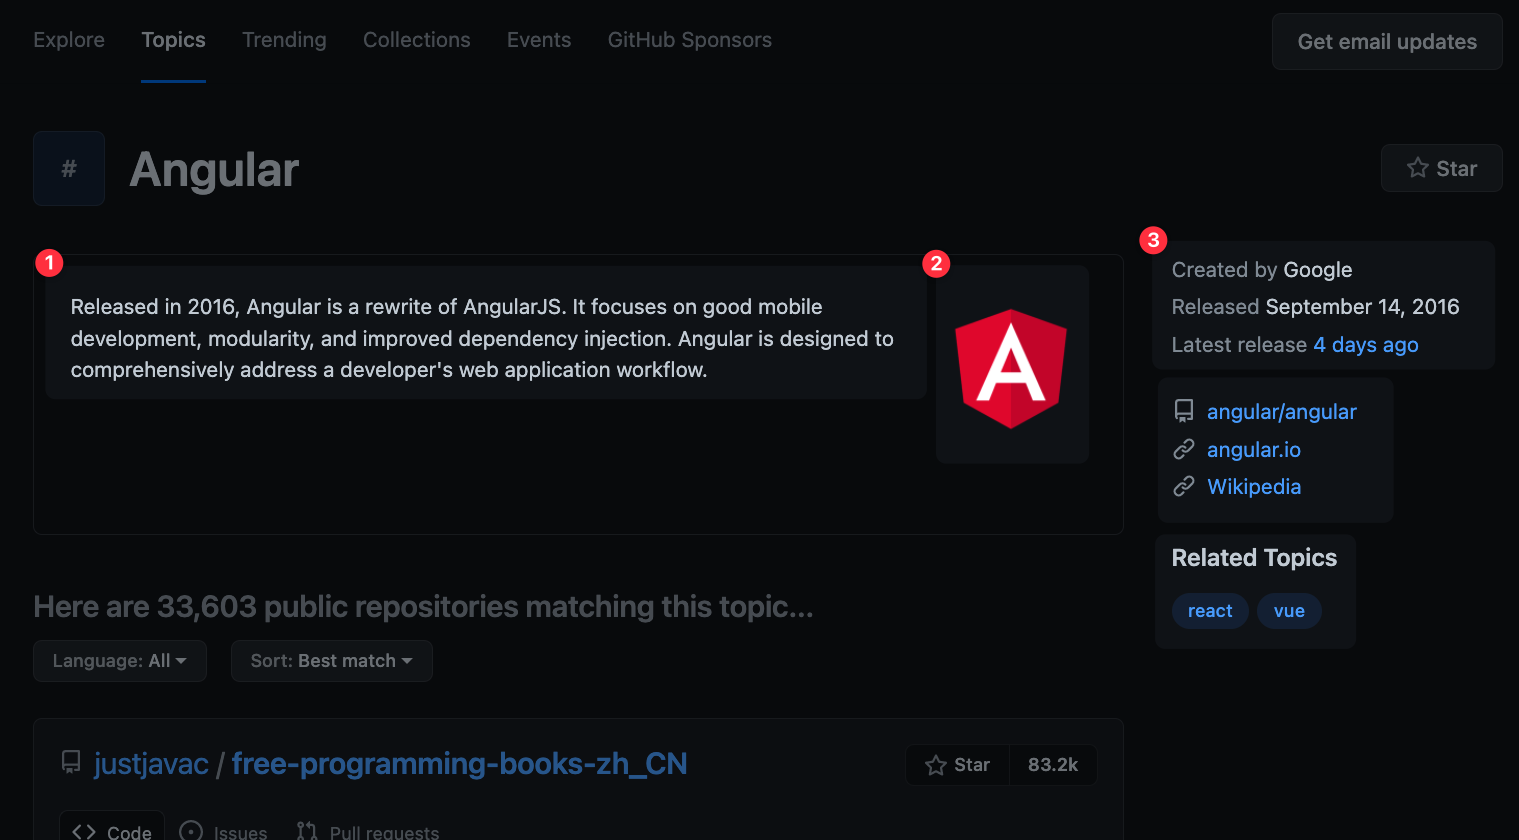
Task: Click the star icon in the topic Star button
Action: [1419, 168]
